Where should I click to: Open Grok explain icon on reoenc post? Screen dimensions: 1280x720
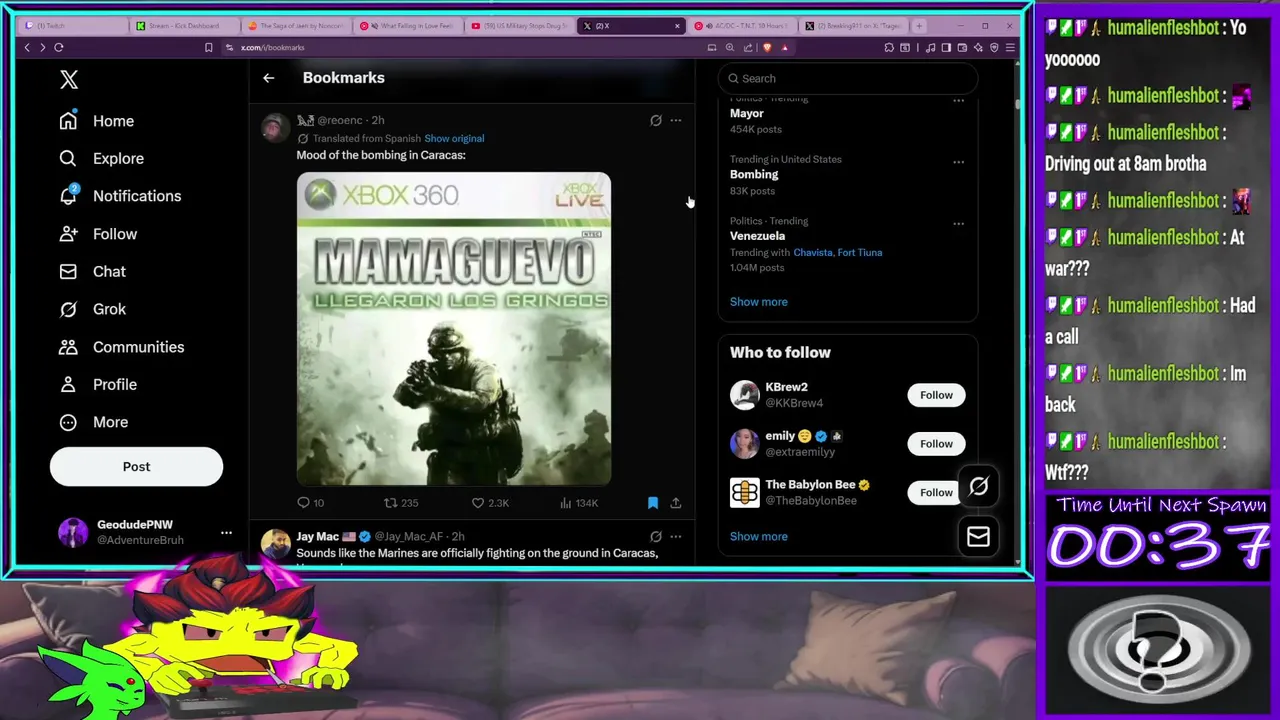(x=656, y=120)
